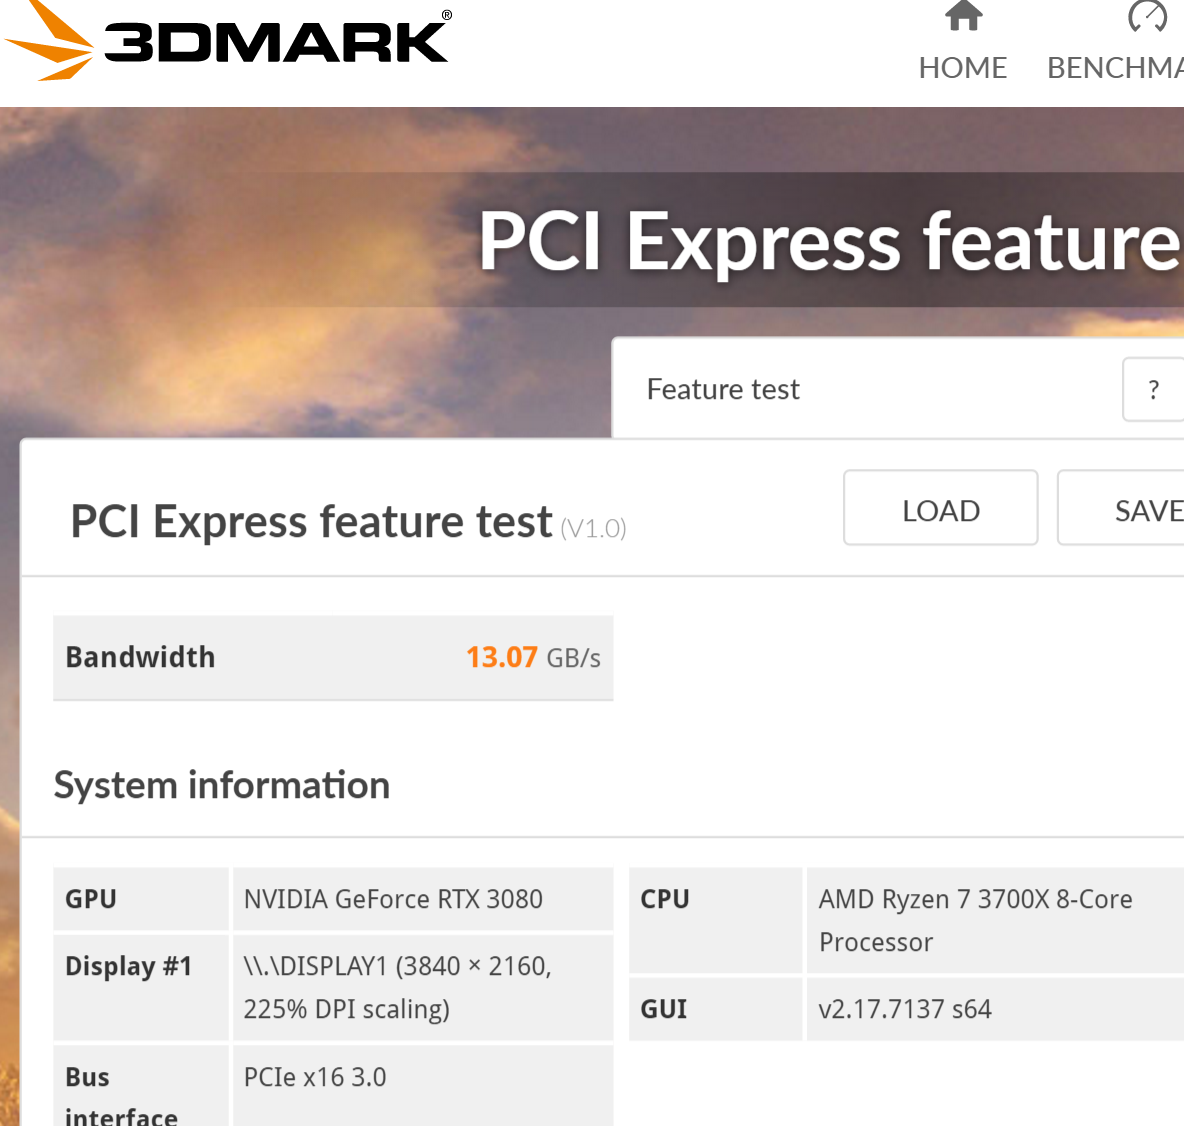This screenshot has width=1184, height=1126.
Task: Click the SAVE button
Action: point(1121,507)
